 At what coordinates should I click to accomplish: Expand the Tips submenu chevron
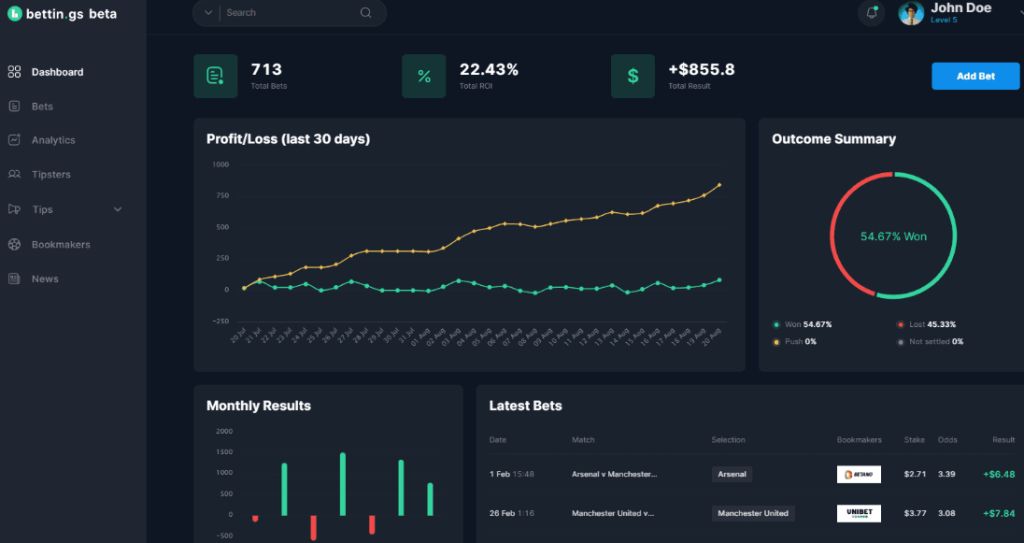[118, 210]
